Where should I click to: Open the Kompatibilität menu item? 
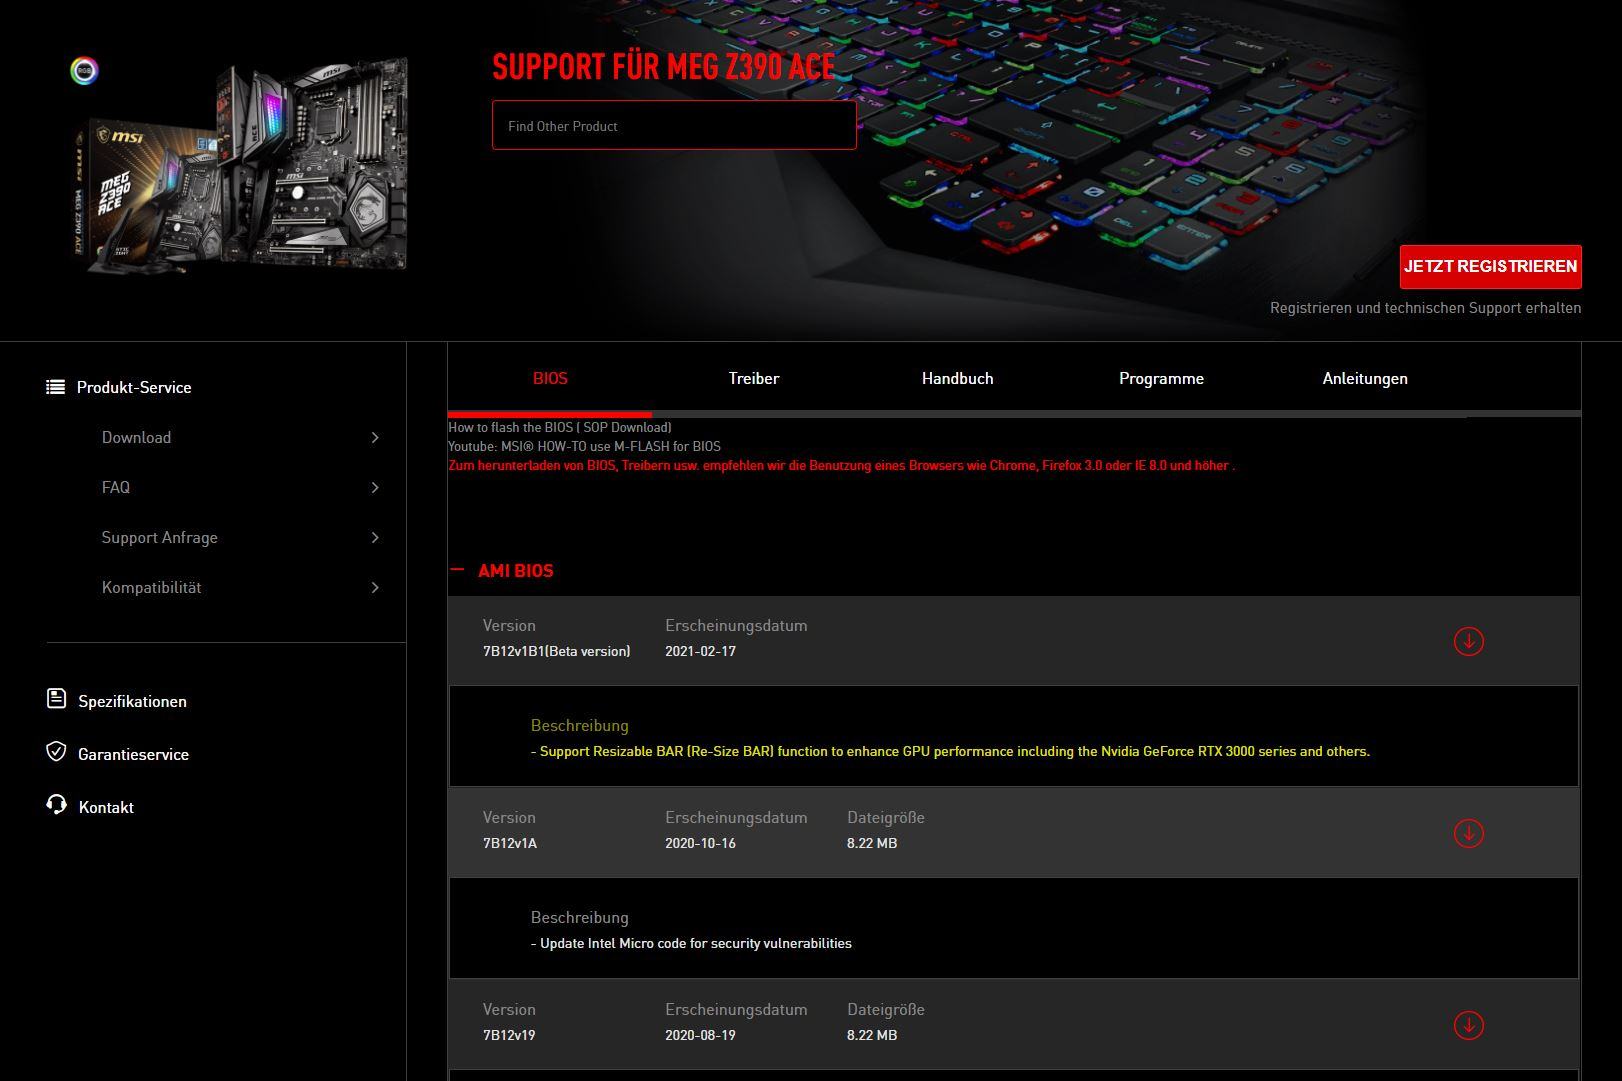click(x=151, y=587)
